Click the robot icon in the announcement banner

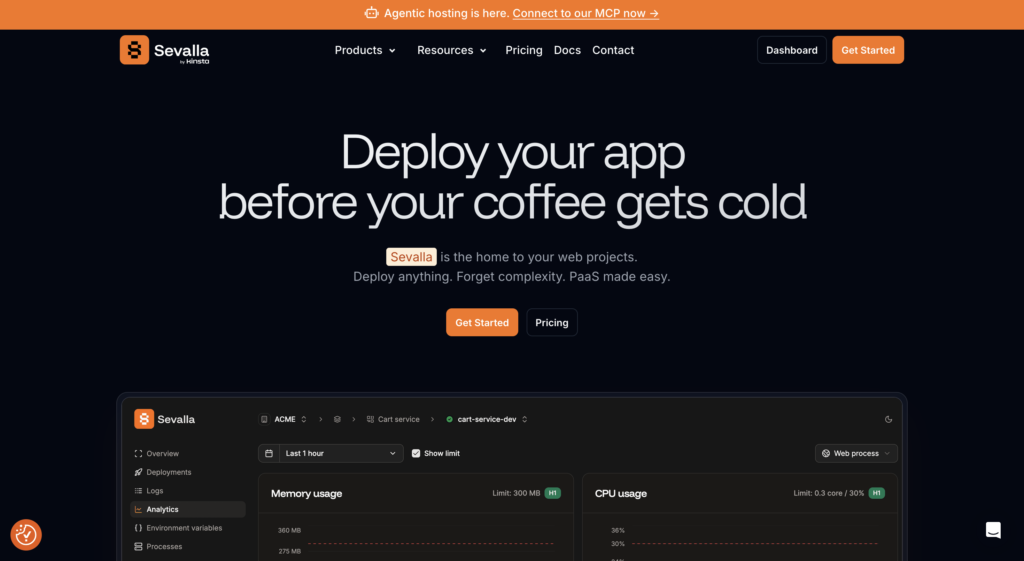pyautogui.click(x=372, y=13)
